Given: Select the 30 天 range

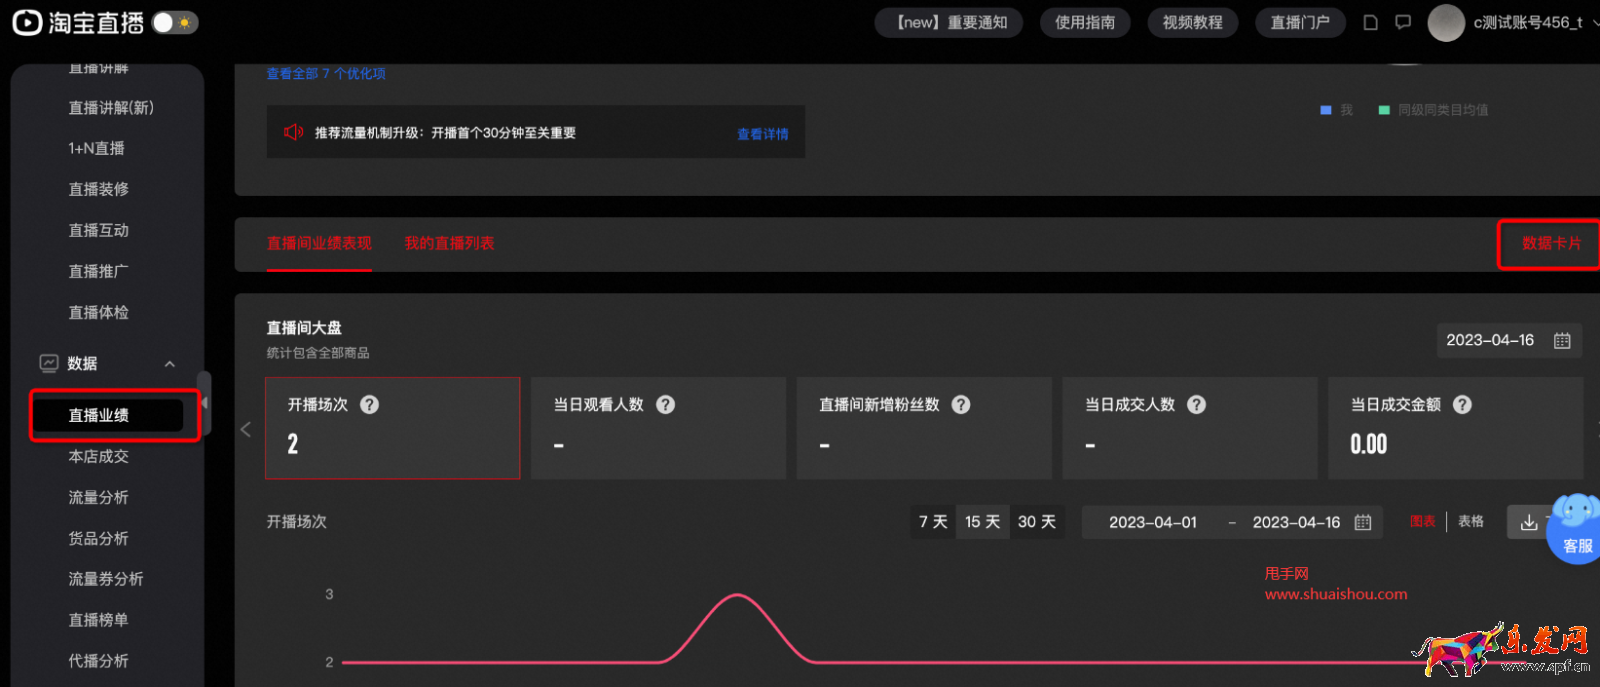Looking at the screenshot, I should tap(1037, 522).
